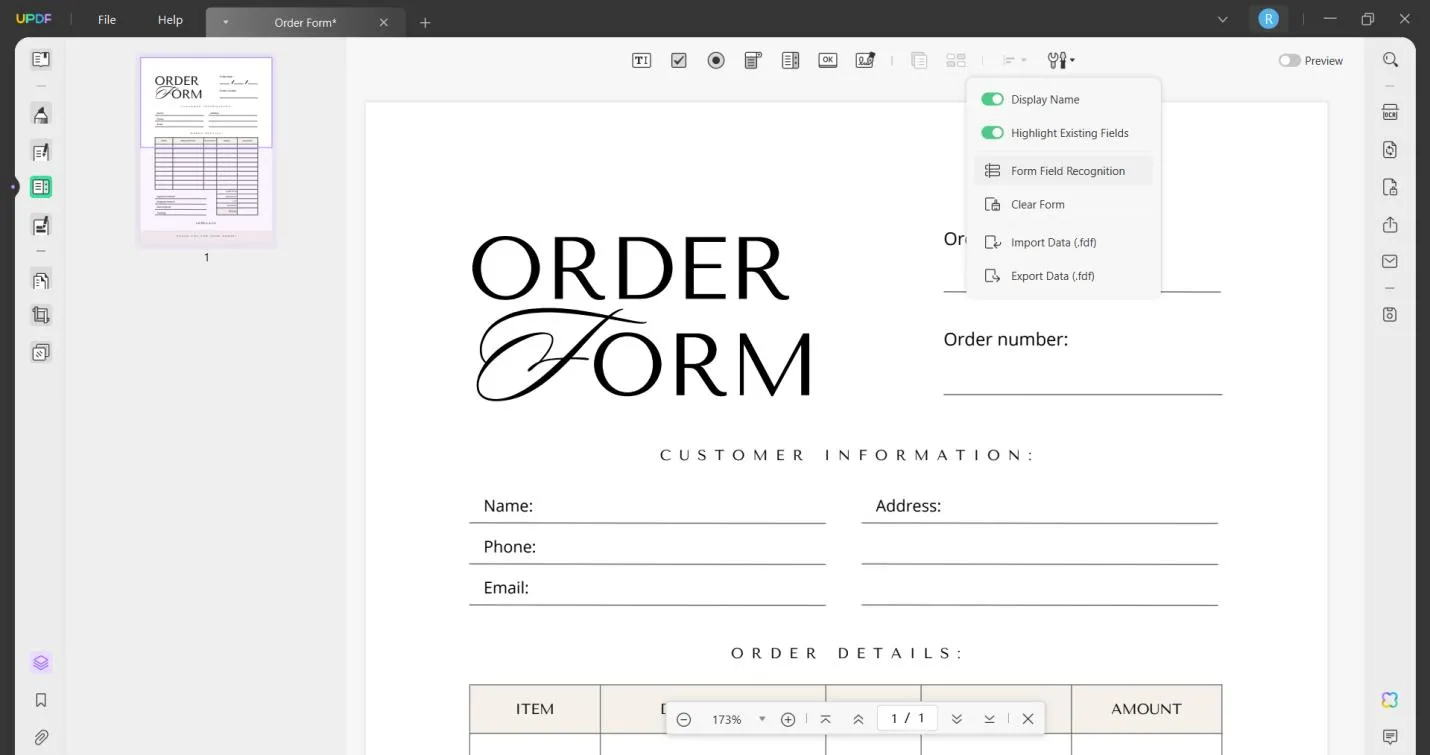Zoom in with the plus button
Viewport: 1430px width, 755px height.
pyautogui.click(x=788, y=719)
